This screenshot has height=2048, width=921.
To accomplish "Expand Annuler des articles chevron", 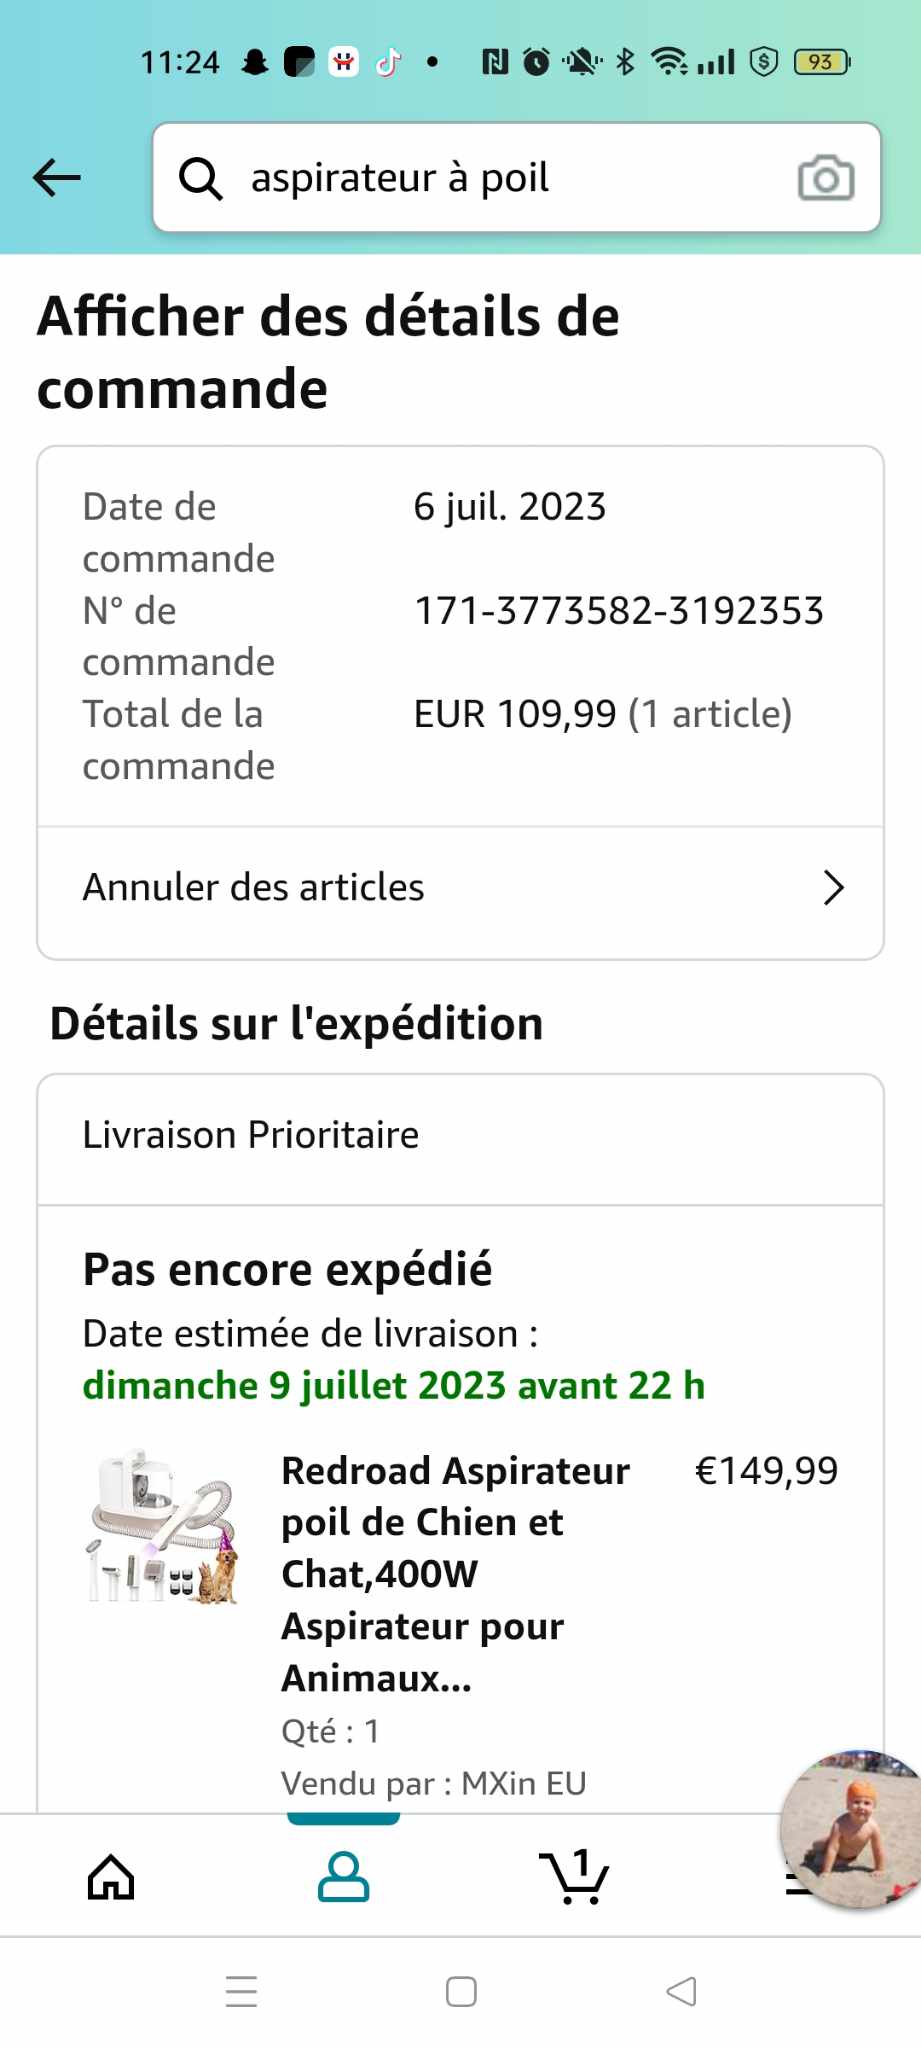I will click(833, 887).
